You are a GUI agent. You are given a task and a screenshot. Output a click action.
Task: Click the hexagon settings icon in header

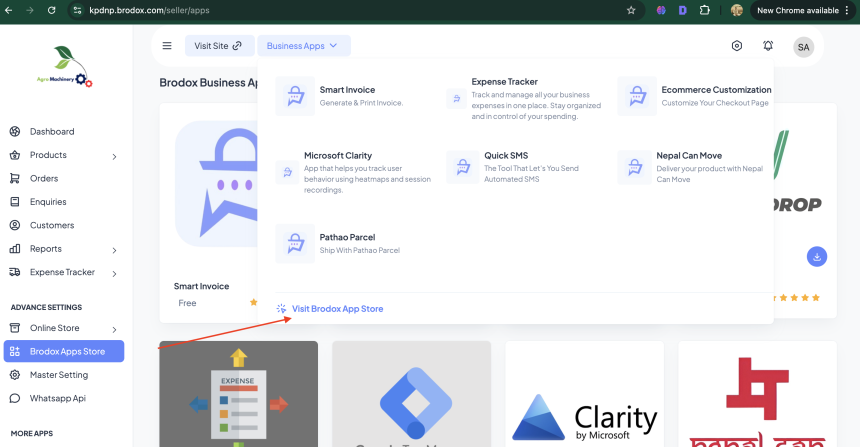(x=737, y=46)
